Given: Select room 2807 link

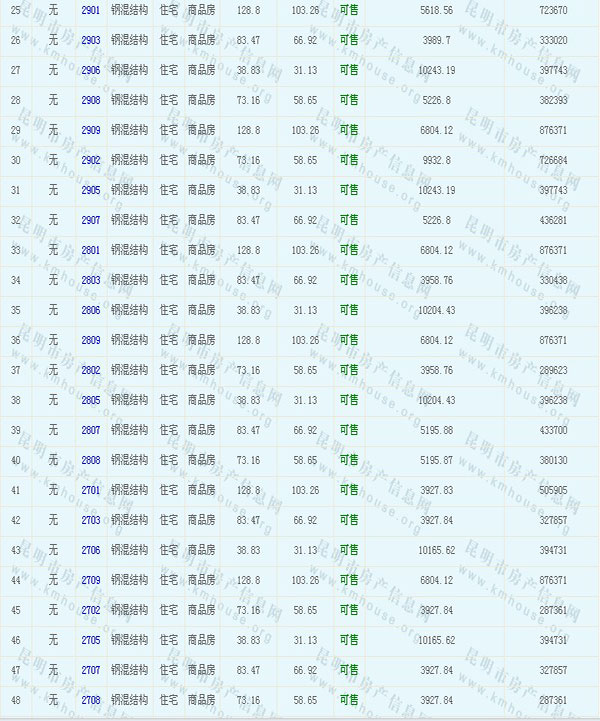Looking at the screenshot, I should click(91, 430).
